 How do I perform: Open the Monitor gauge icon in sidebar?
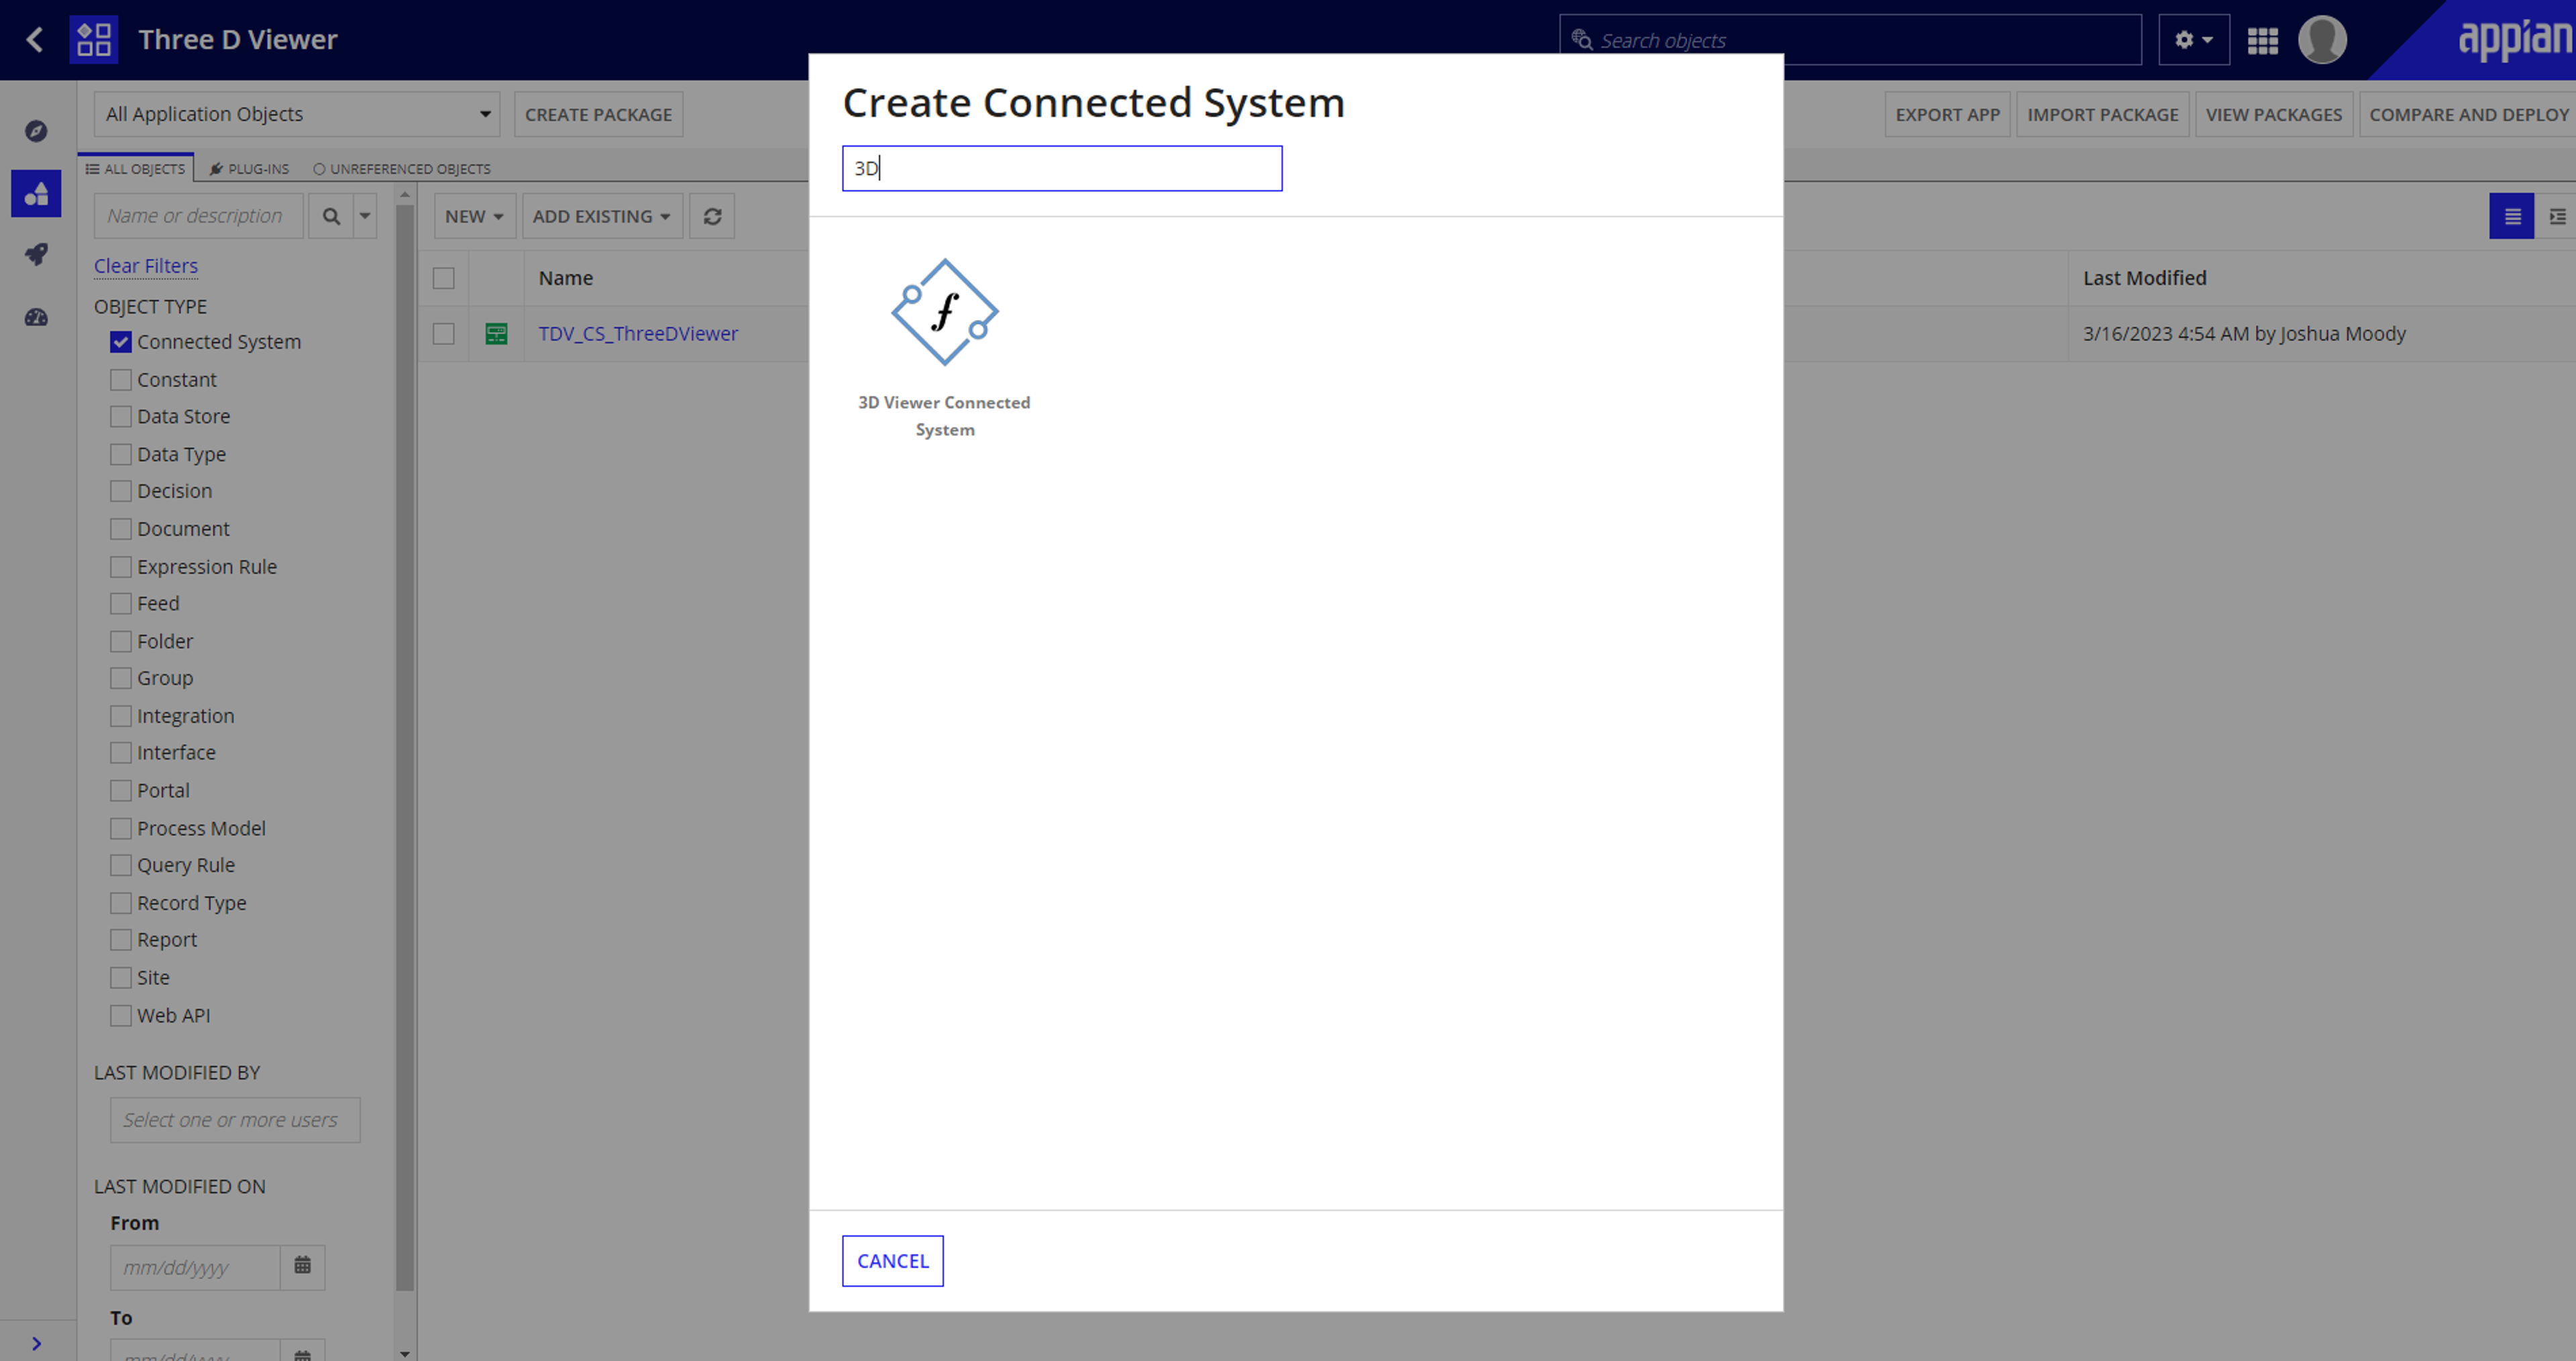(x=36, y=317)
